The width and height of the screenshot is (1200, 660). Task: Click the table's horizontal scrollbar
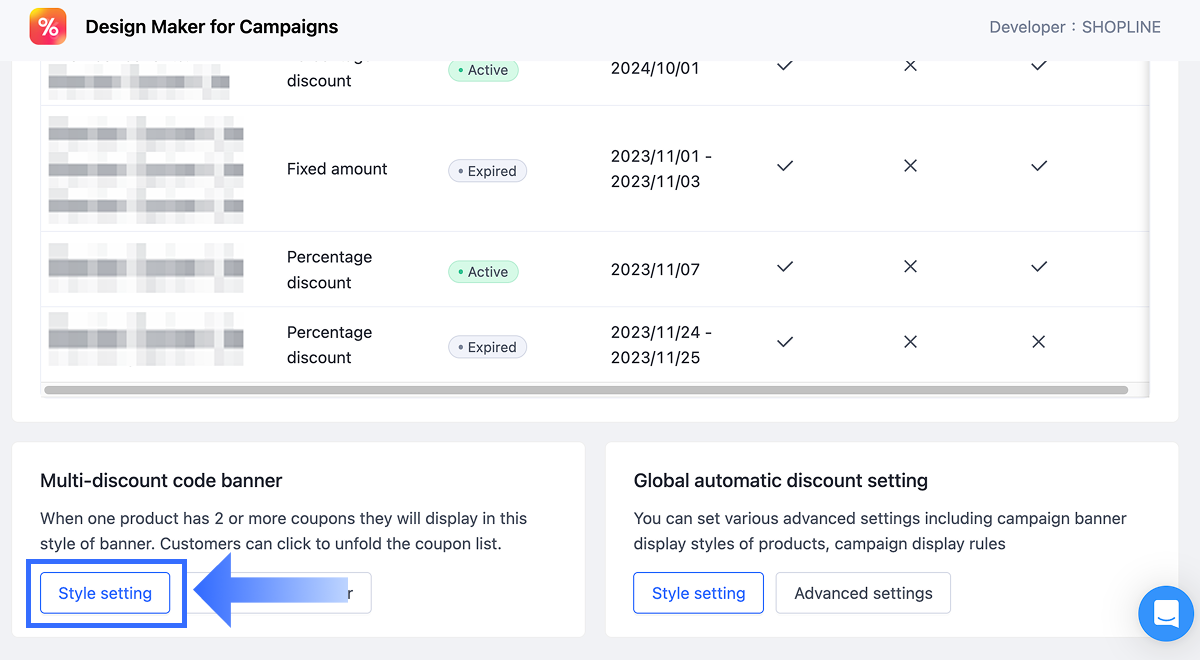(x=586, y=390)
